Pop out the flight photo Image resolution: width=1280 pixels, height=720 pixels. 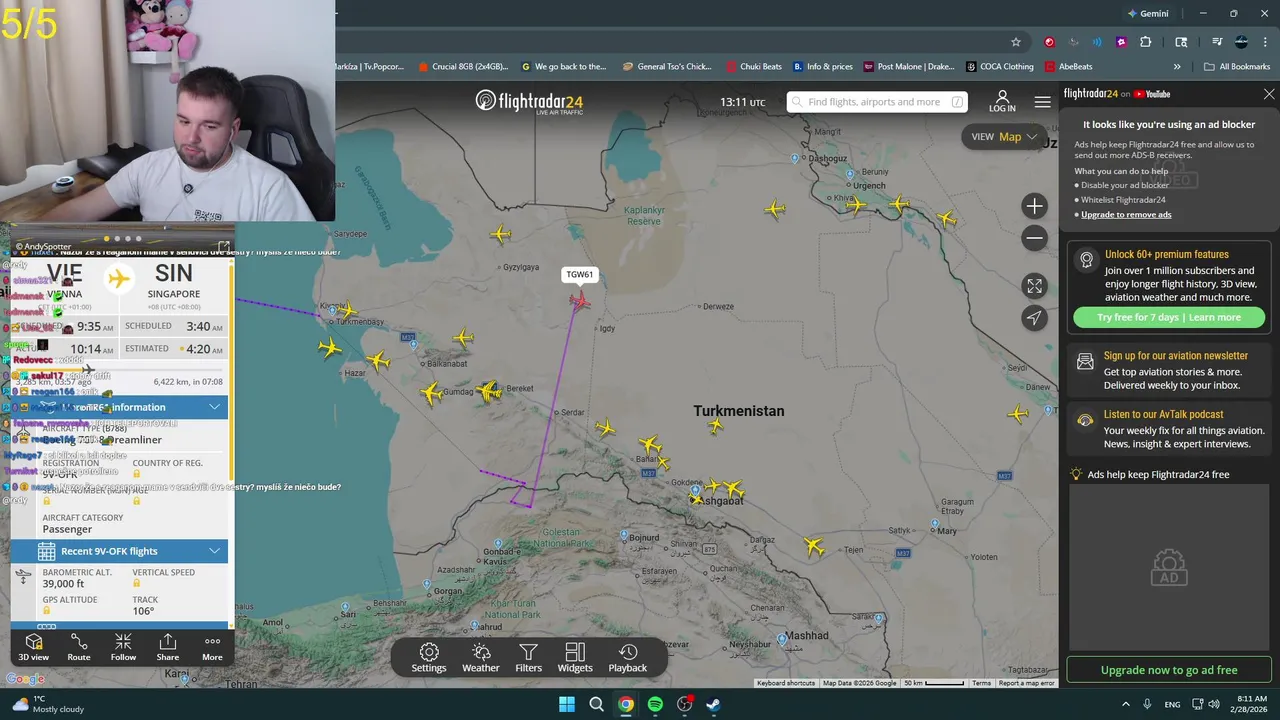click(223, 245)
